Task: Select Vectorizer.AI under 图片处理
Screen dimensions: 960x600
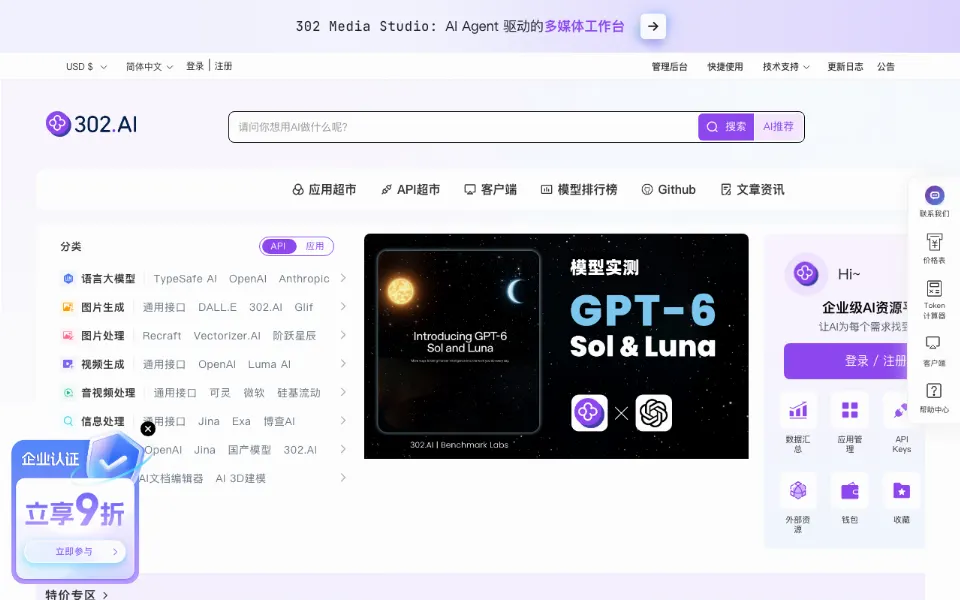Action: pos(227,336)
